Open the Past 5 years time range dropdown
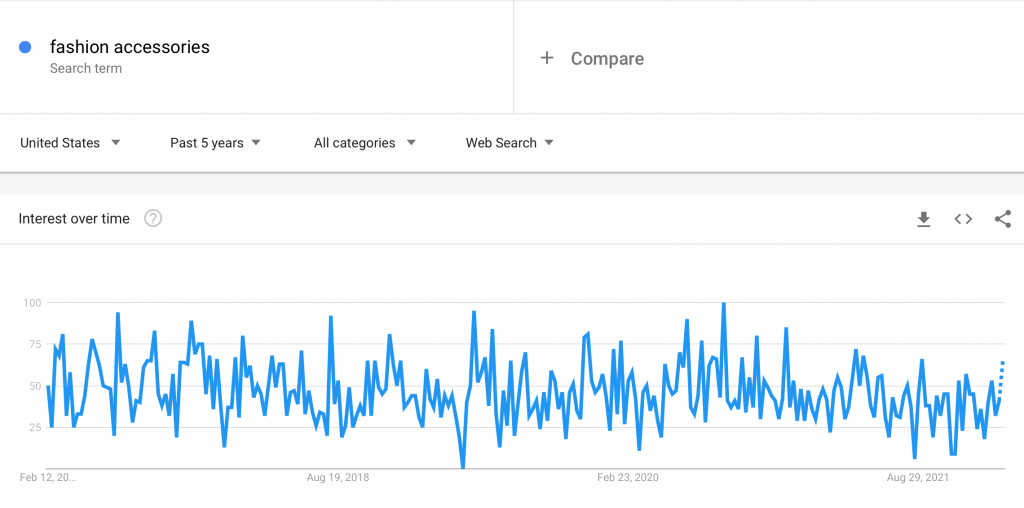 pyautogui.click(x=215, y=143)
